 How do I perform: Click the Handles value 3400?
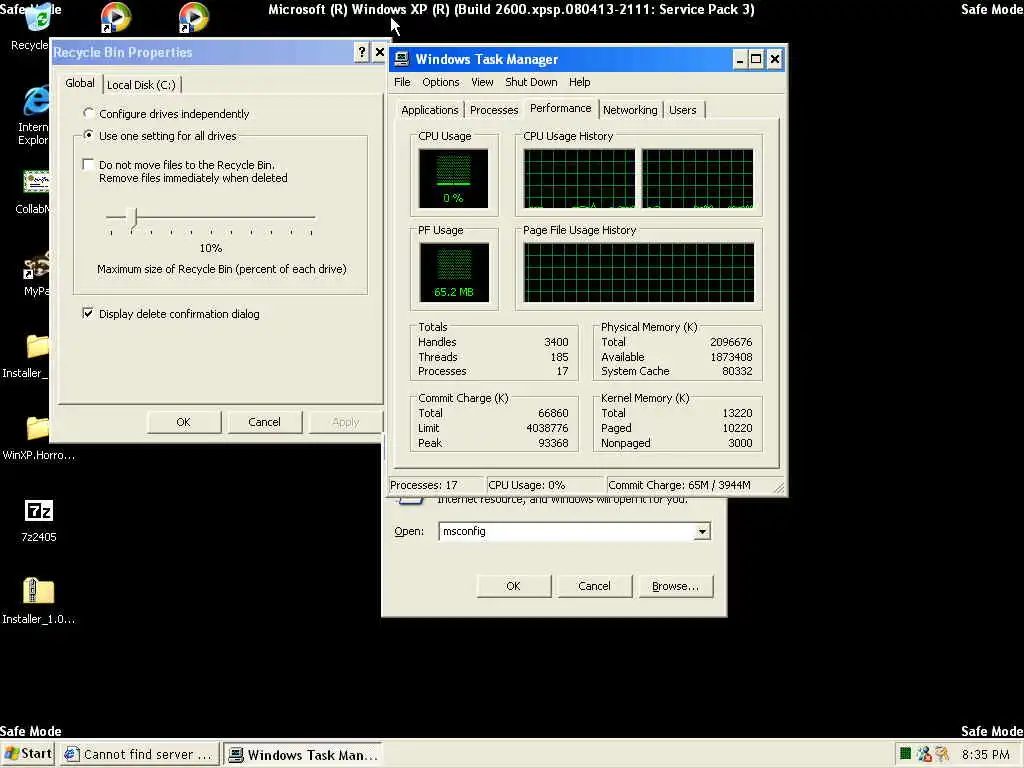556,342
